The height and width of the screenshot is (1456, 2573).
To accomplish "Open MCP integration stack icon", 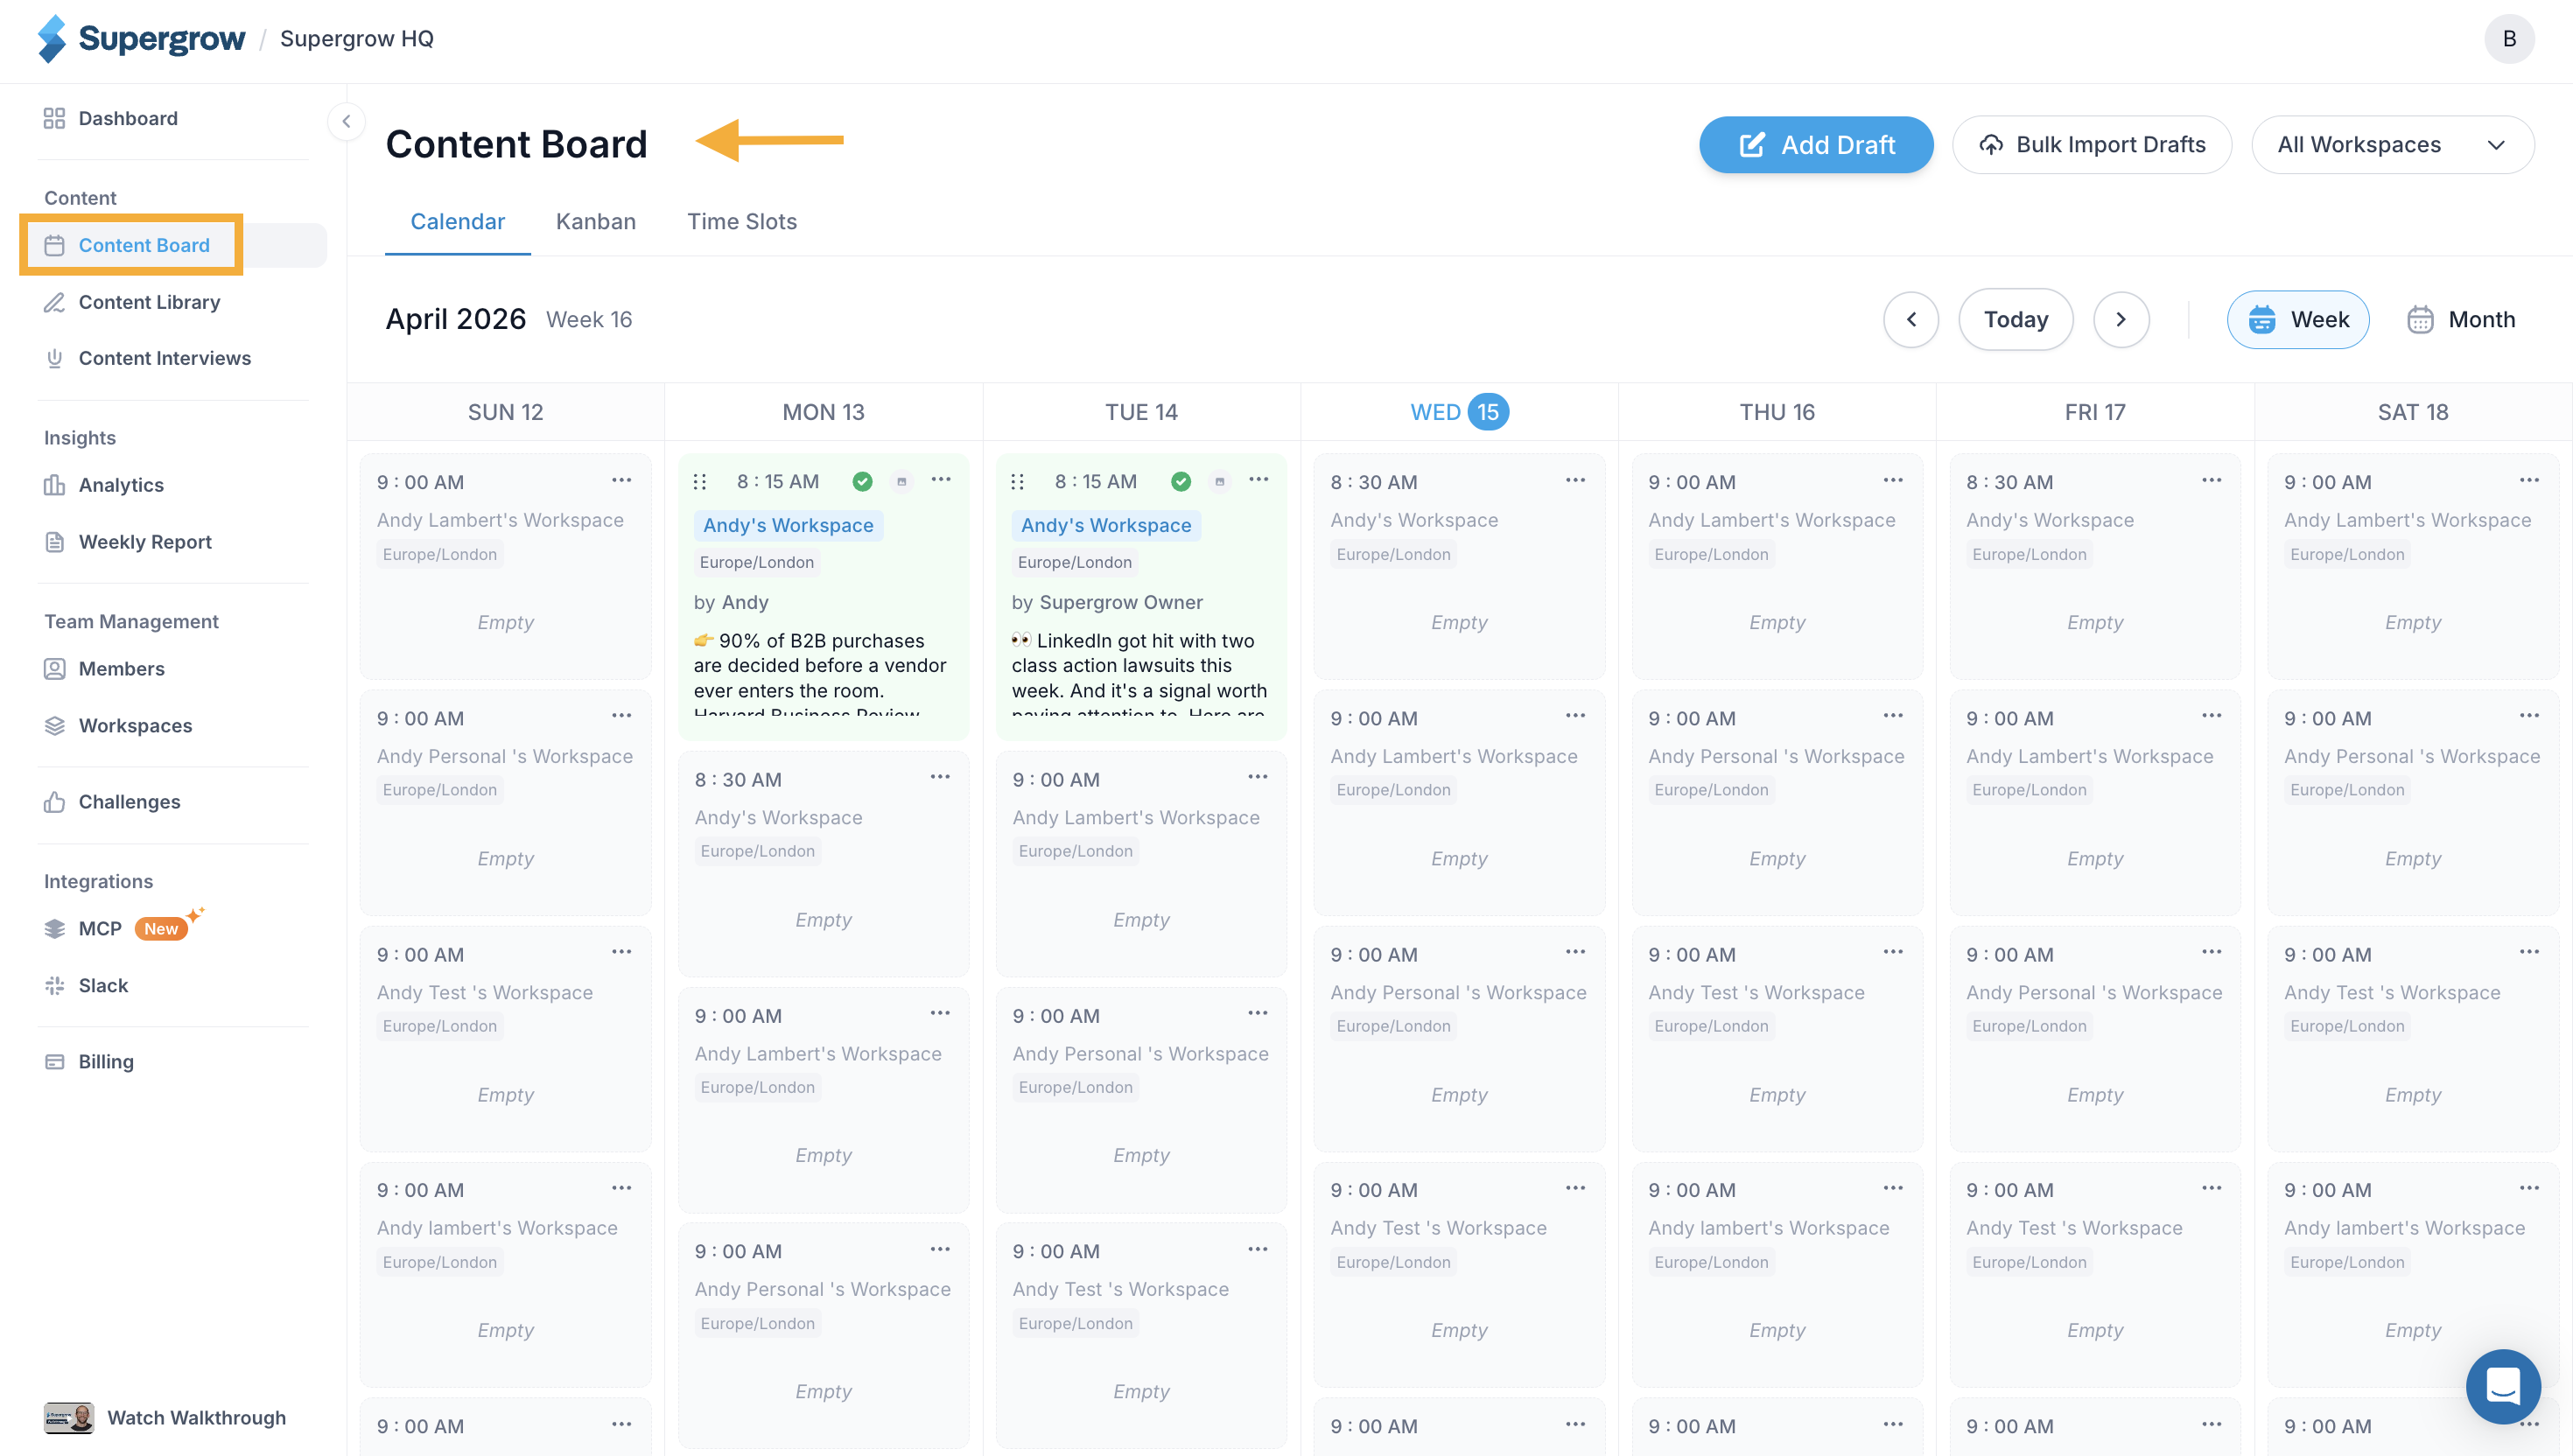I will pyautogui.click(x=54, y=928).
